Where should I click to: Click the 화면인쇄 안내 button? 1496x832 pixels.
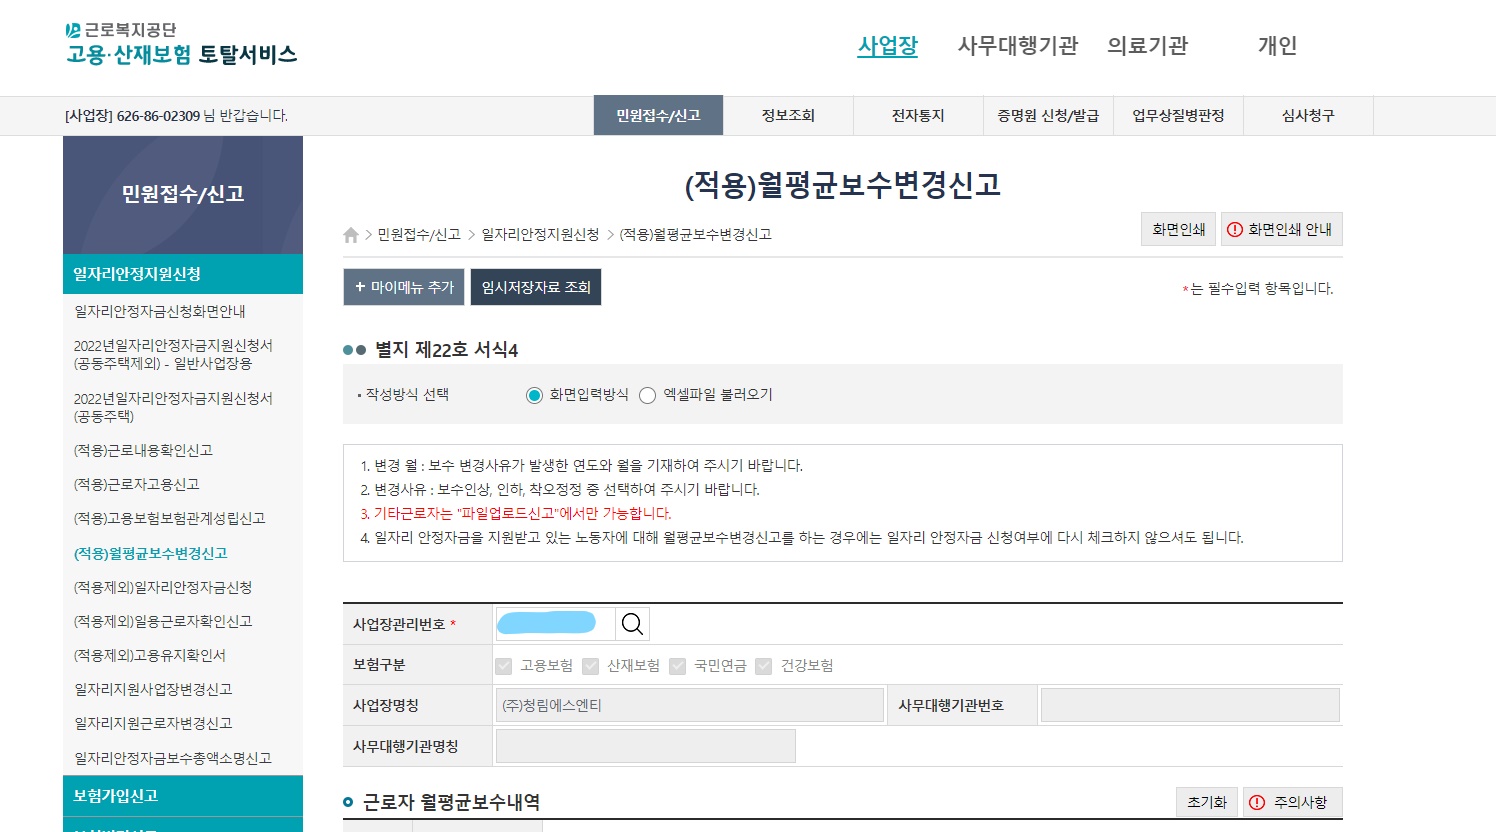point(1281,229)
